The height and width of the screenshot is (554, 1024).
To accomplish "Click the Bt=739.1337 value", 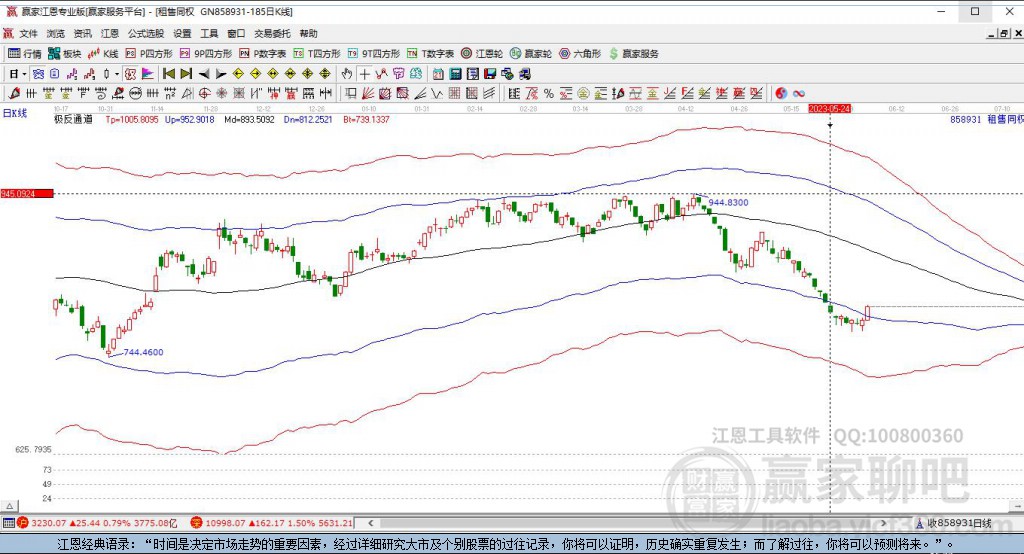I will (366, 120).
